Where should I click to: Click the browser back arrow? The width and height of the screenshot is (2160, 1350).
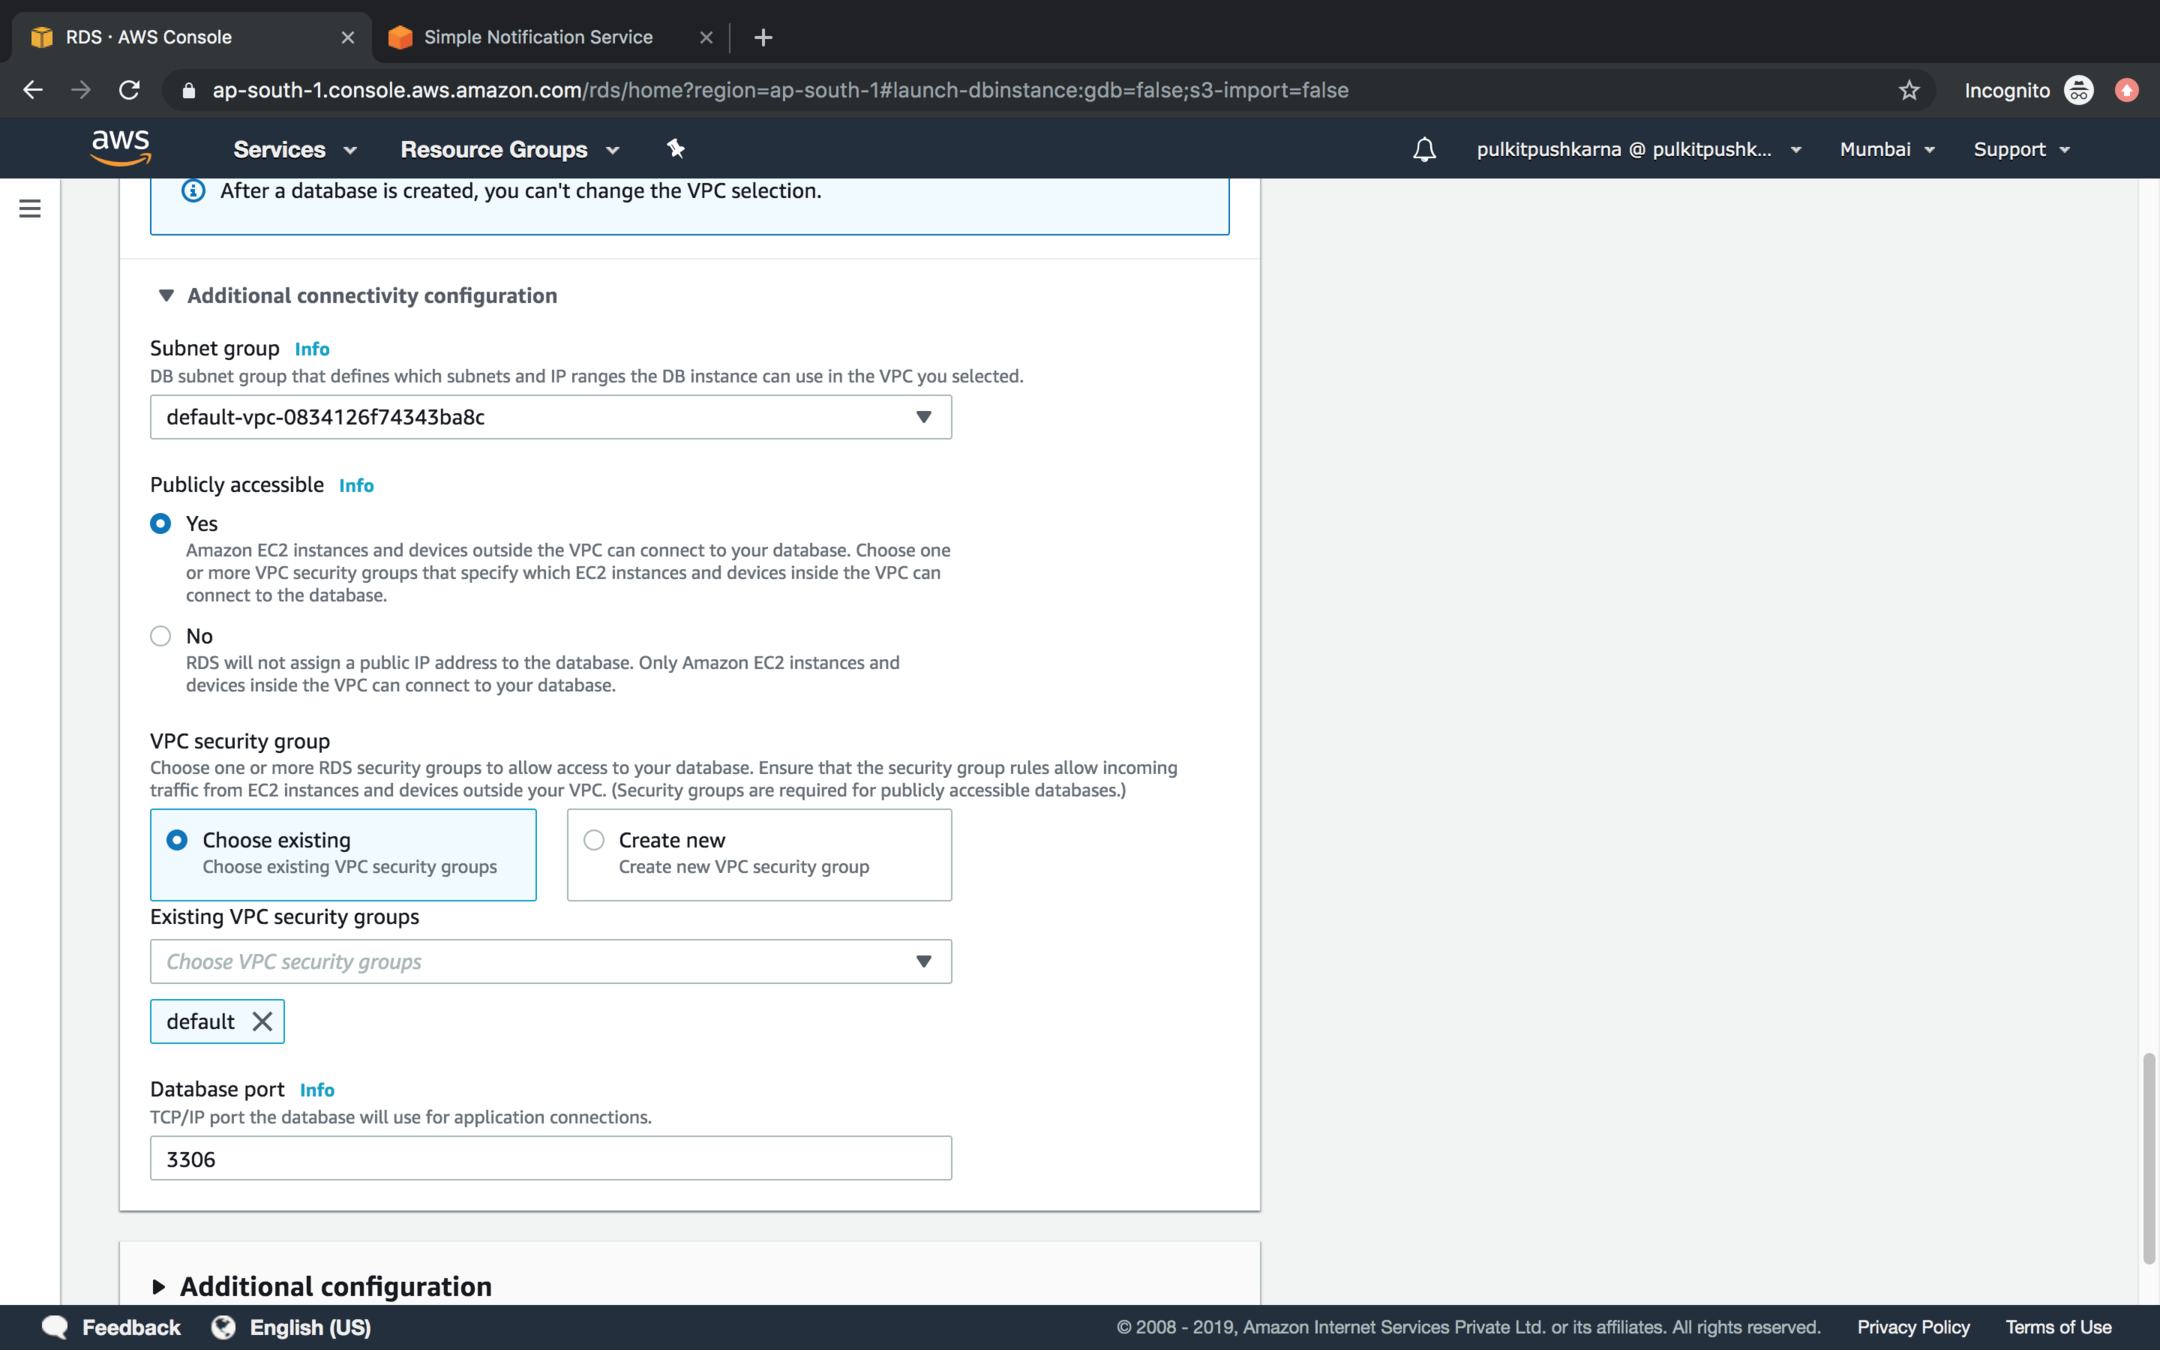[x=33, y=90]
